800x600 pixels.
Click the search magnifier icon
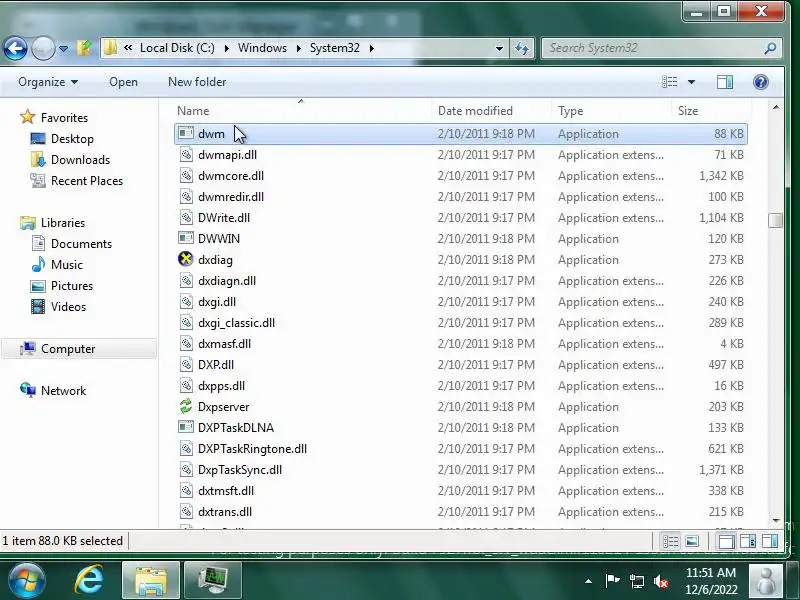(x=770, y=48)
